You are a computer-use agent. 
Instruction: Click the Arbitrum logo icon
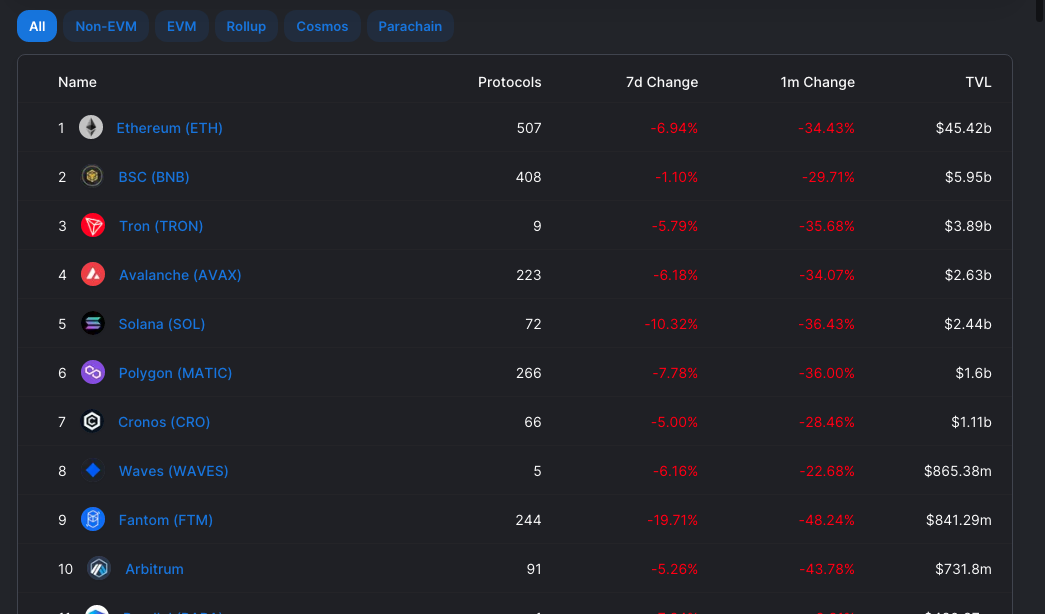pyautogui.click(x=98, y=569)
